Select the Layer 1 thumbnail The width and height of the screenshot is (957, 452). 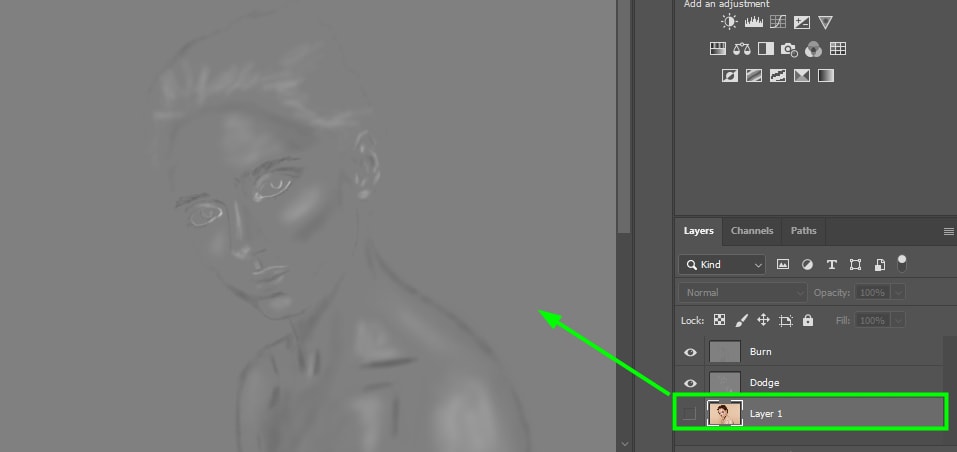coord(725,414)
